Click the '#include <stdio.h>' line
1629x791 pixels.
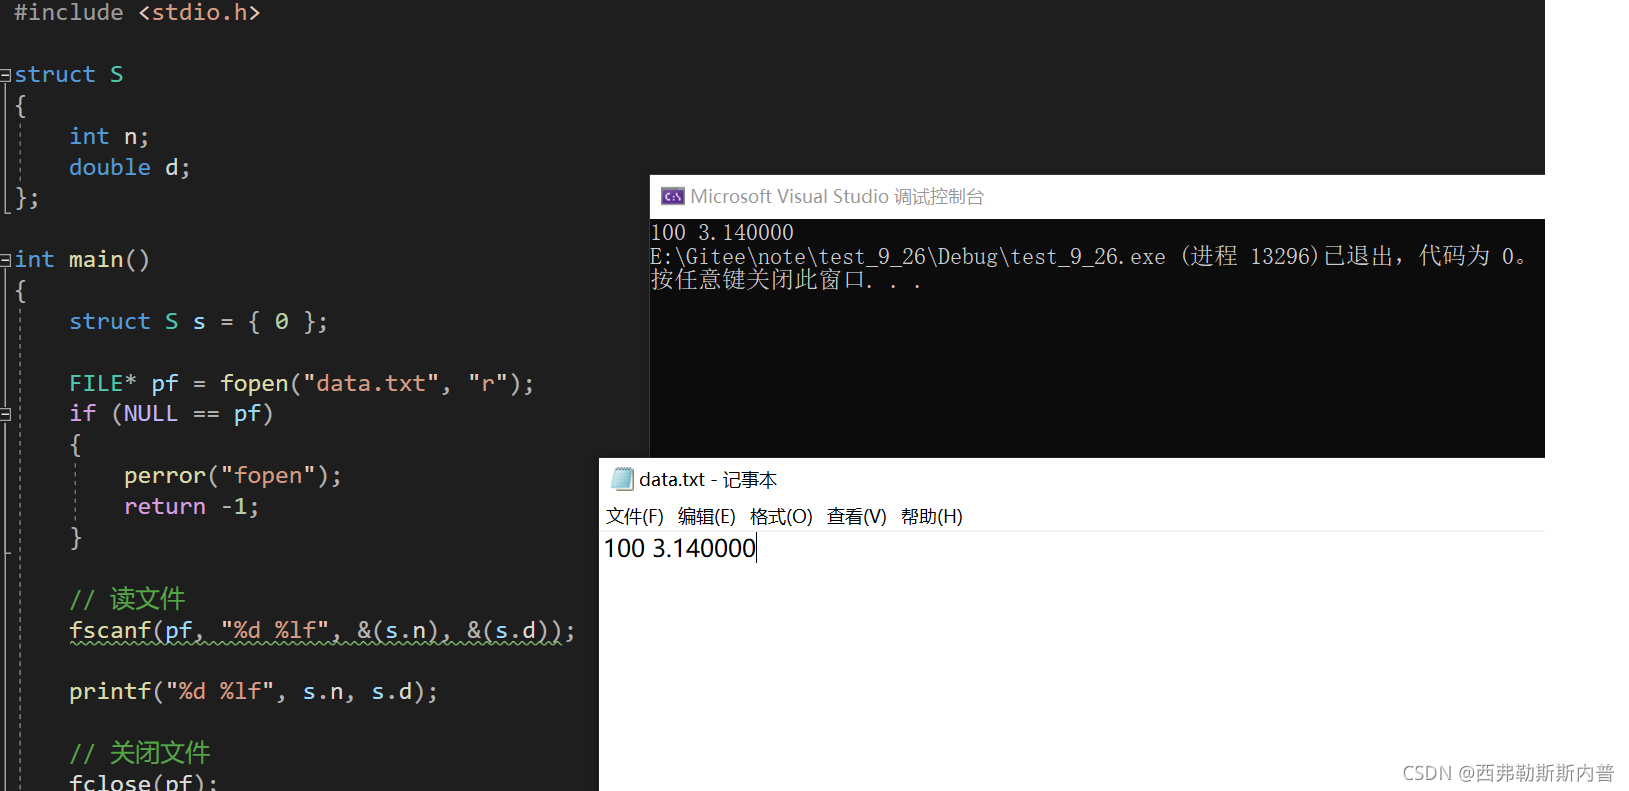[x=137, y=12]
